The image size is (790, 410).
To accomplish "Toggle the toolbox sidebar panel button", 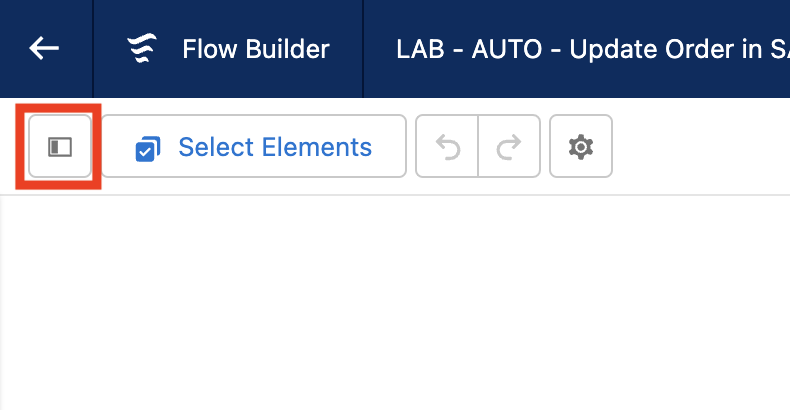I will click(60, 147).
